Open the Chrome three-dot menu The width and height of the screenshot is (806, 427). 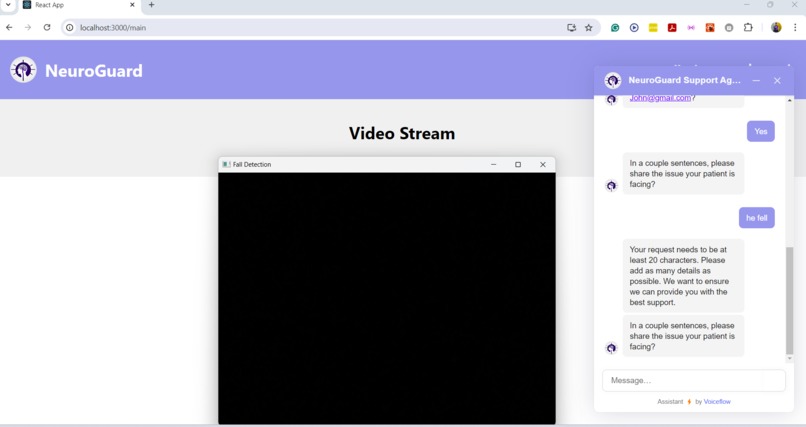pyautogui.click(x=795, y=28)
